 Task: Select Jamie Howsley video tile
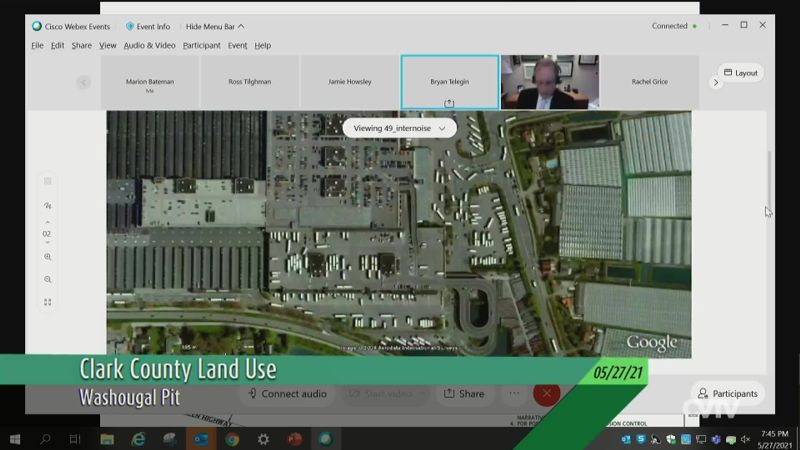350,82
